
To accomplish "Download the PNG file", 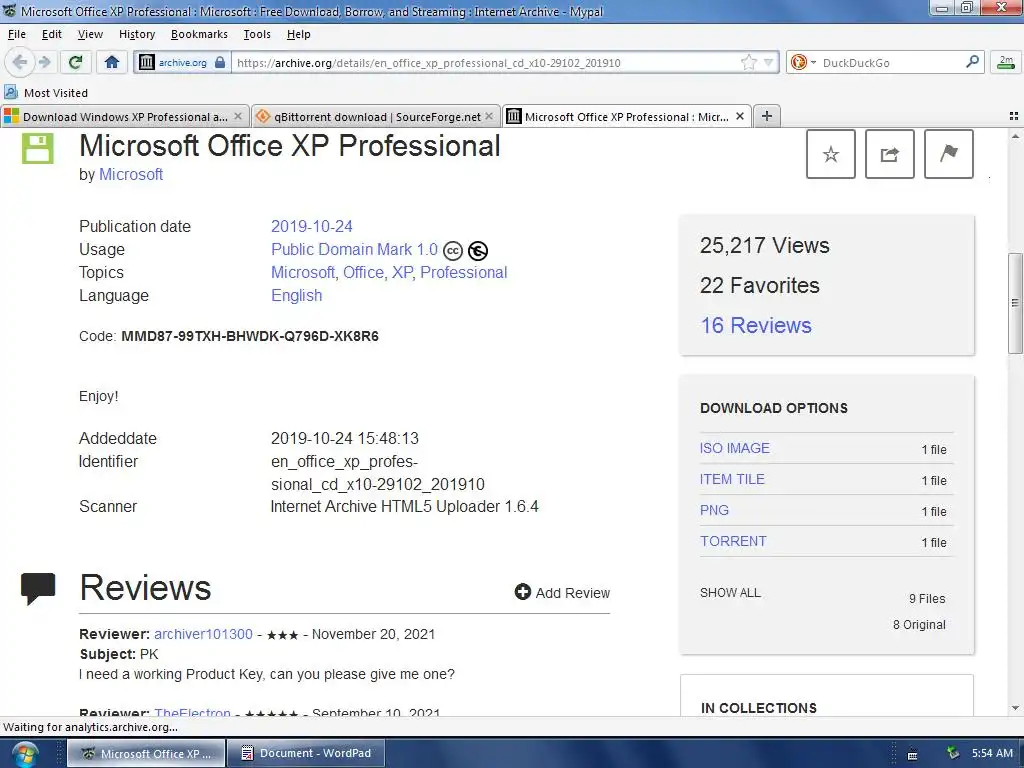I will point(714,510).
